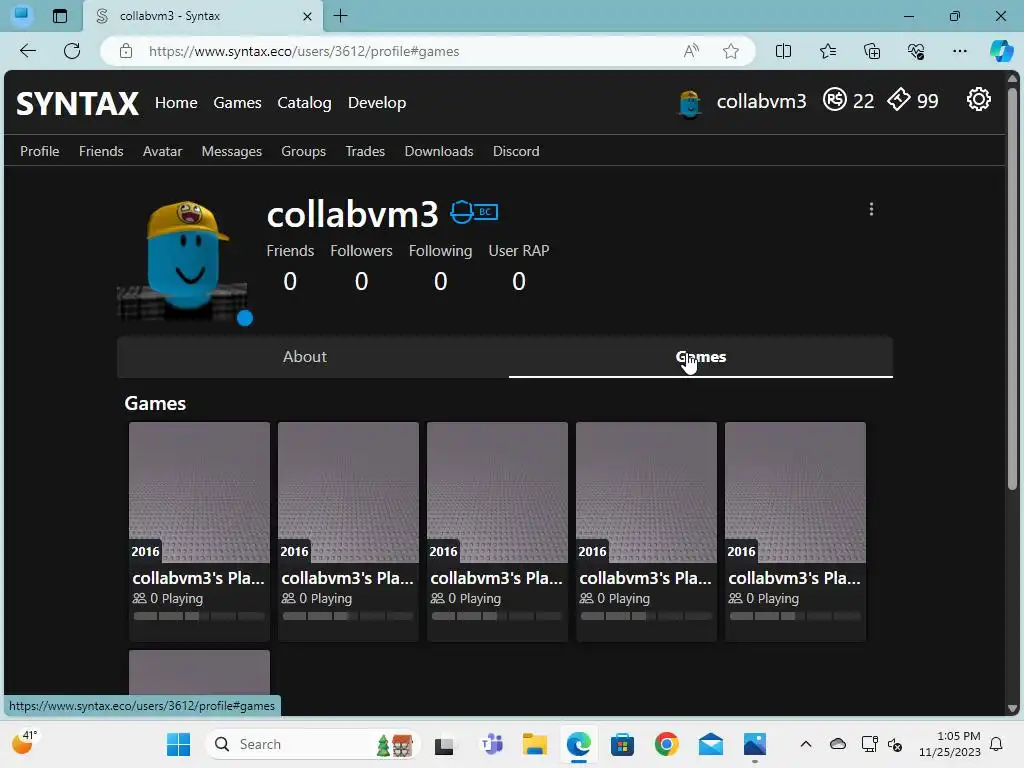Open Friends in secondary nav
Viewport: 1024px width, 768px height.
[101, 151]
